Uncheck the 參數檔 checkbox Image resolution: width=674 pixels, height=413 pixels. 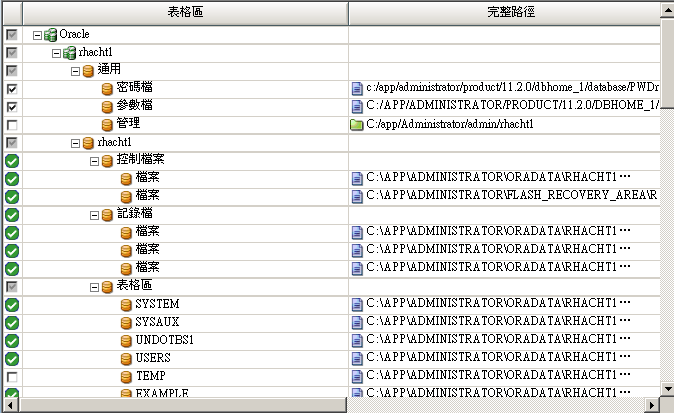12,107
